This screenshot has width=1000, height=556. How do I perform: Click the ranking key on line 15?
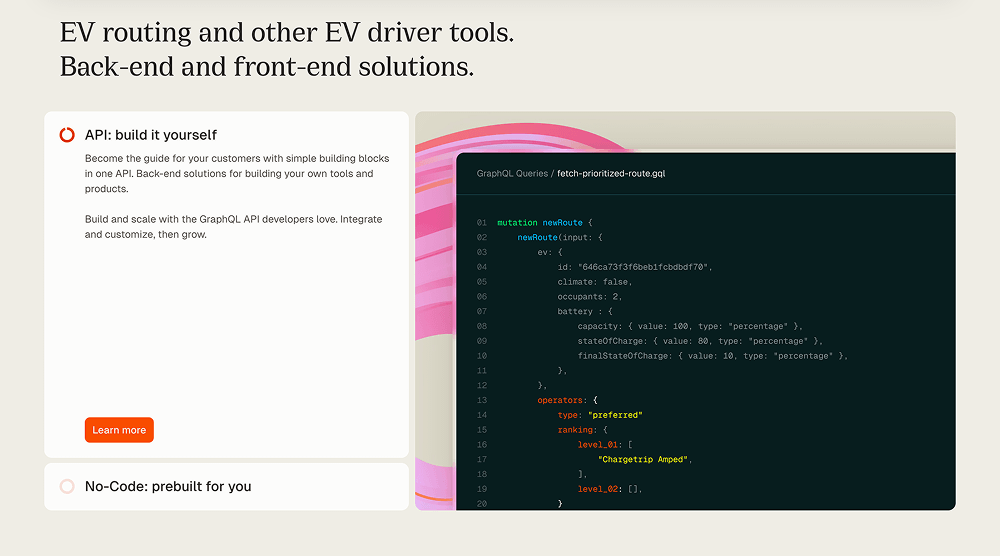click(575, 430)
